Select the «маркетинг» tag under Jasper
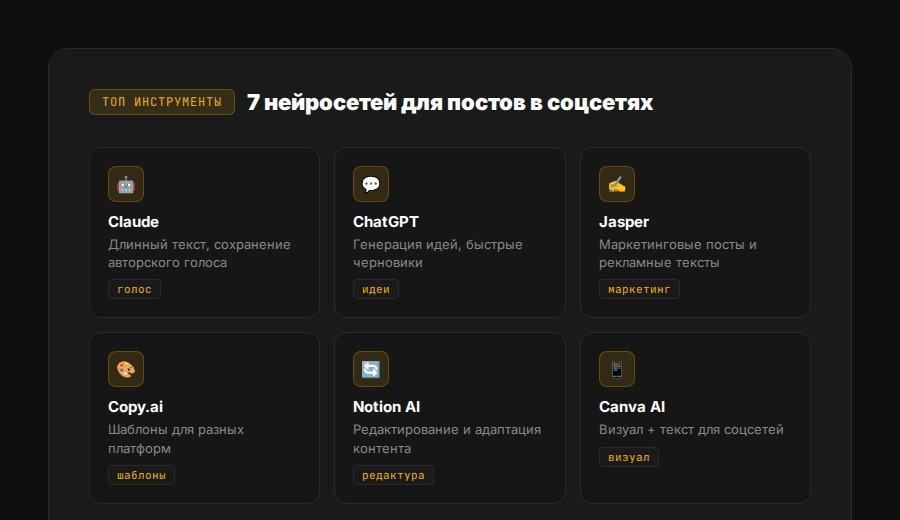The width and height of the screenshot is (900, 520). [x=639, y=289]
